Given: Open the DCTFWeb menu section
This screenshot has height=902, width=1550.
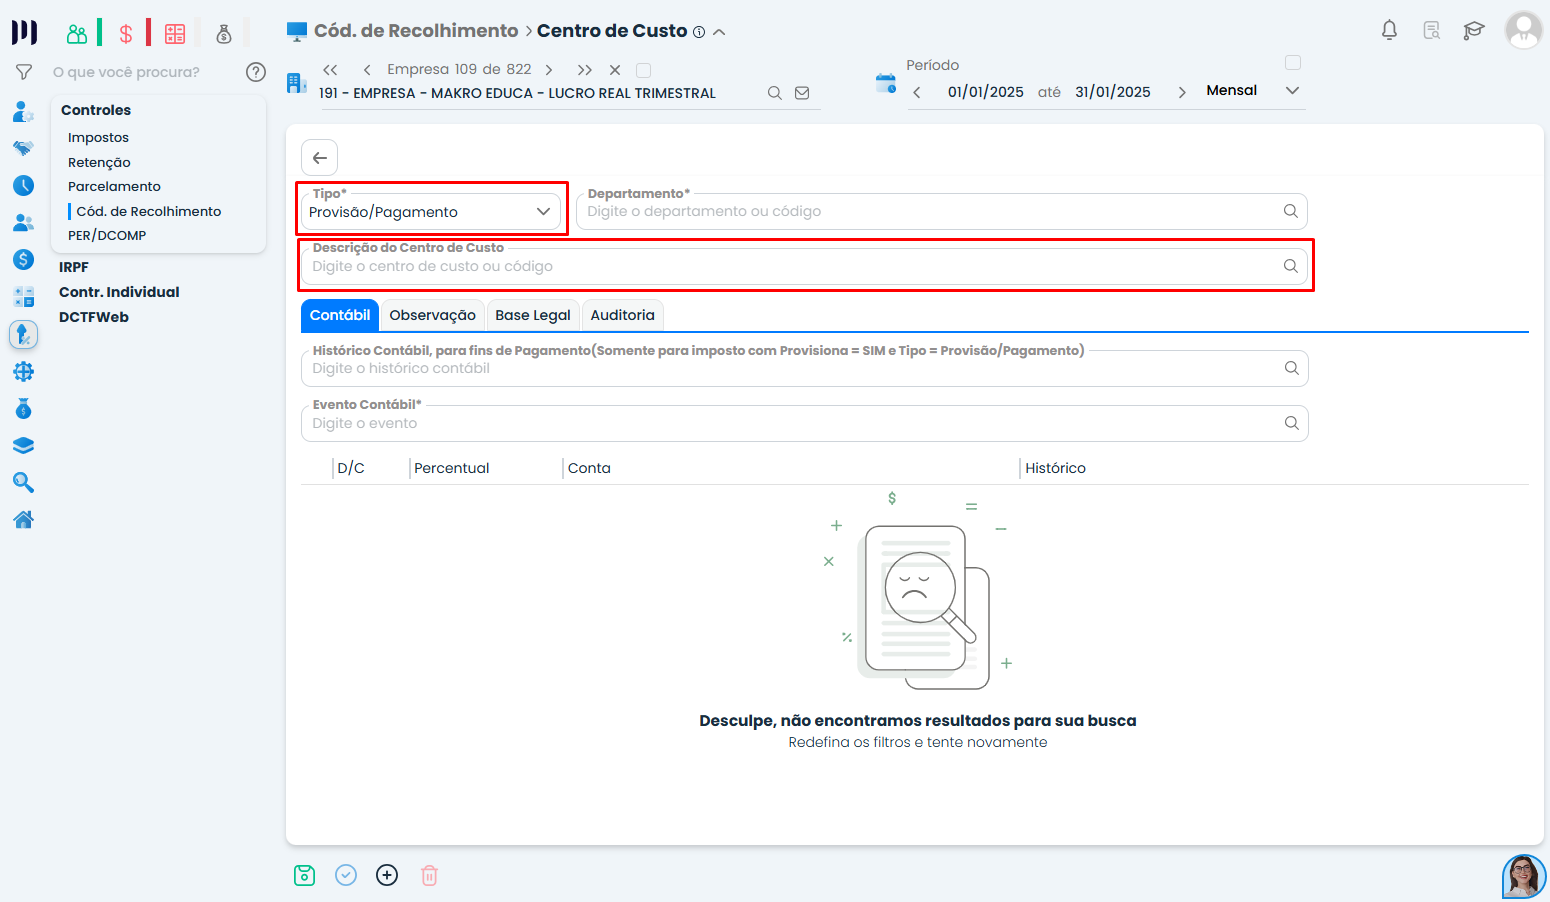Looking at the screenshot, I should (x=94, y=317).
